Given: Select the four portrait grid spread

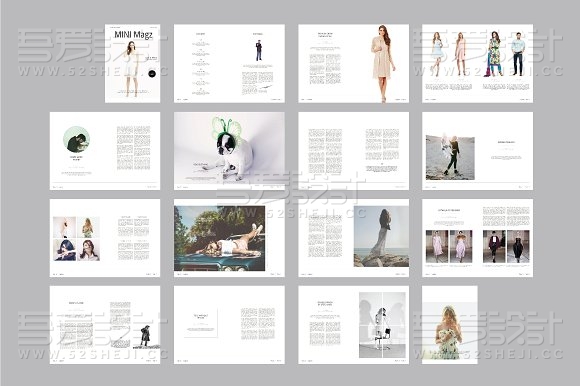Looking at the screenshot, I should (x=105, y=238).
